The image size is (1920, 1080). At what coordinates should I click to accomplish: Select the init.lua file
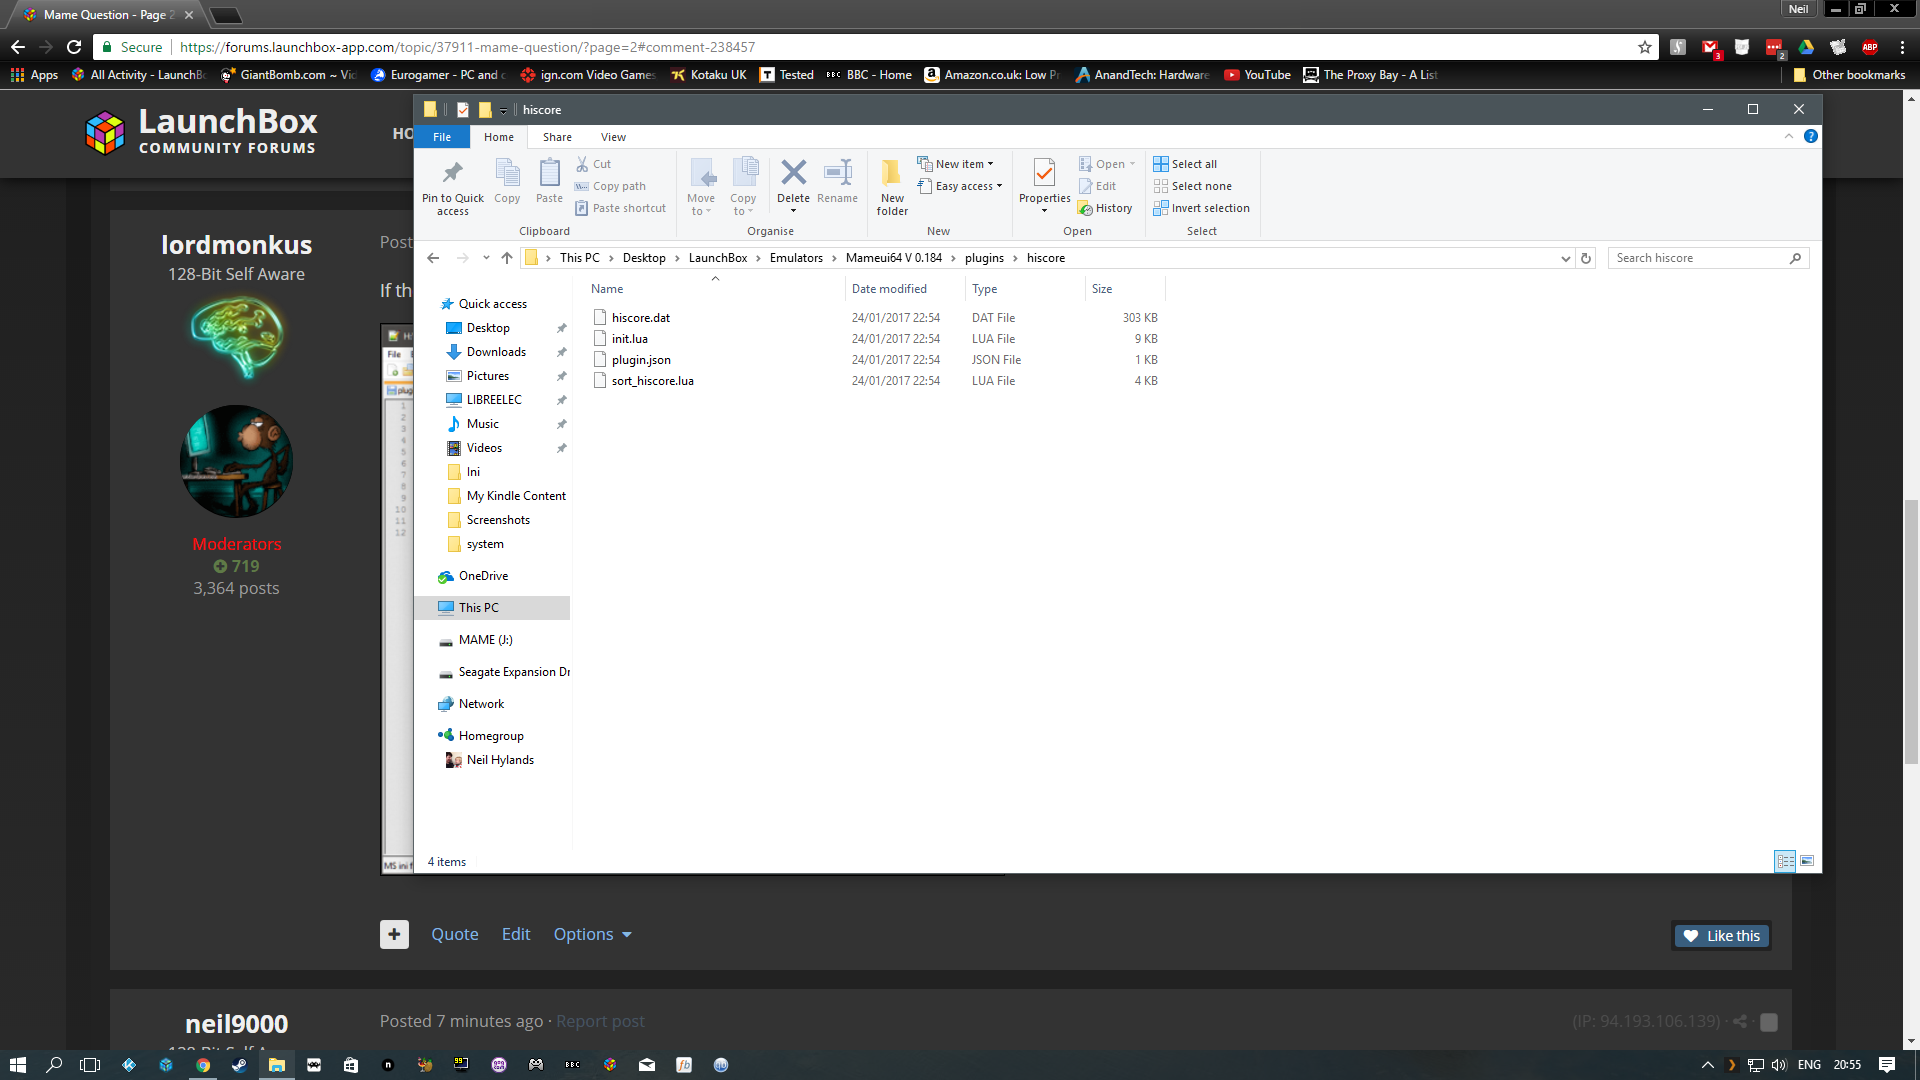[x=629, y=339]
